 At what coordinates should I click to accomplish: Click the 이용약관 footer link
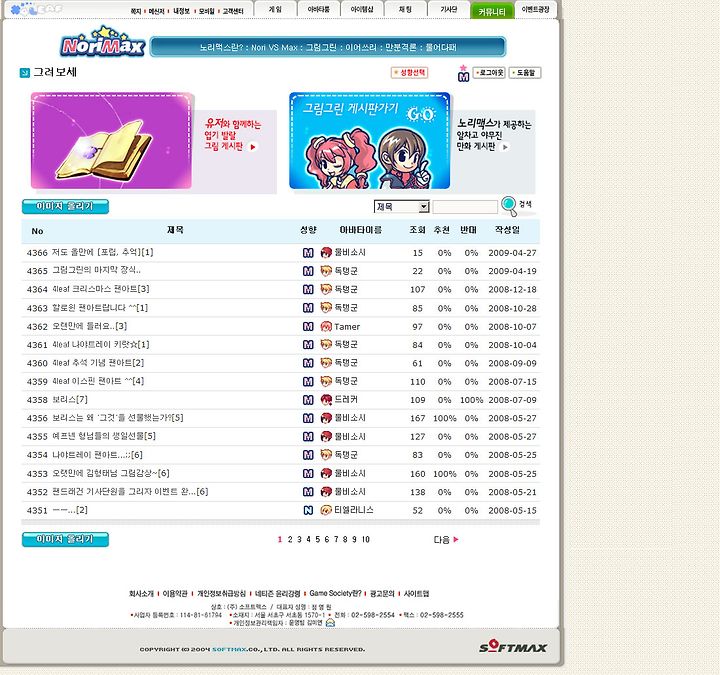tap(175, 594)
